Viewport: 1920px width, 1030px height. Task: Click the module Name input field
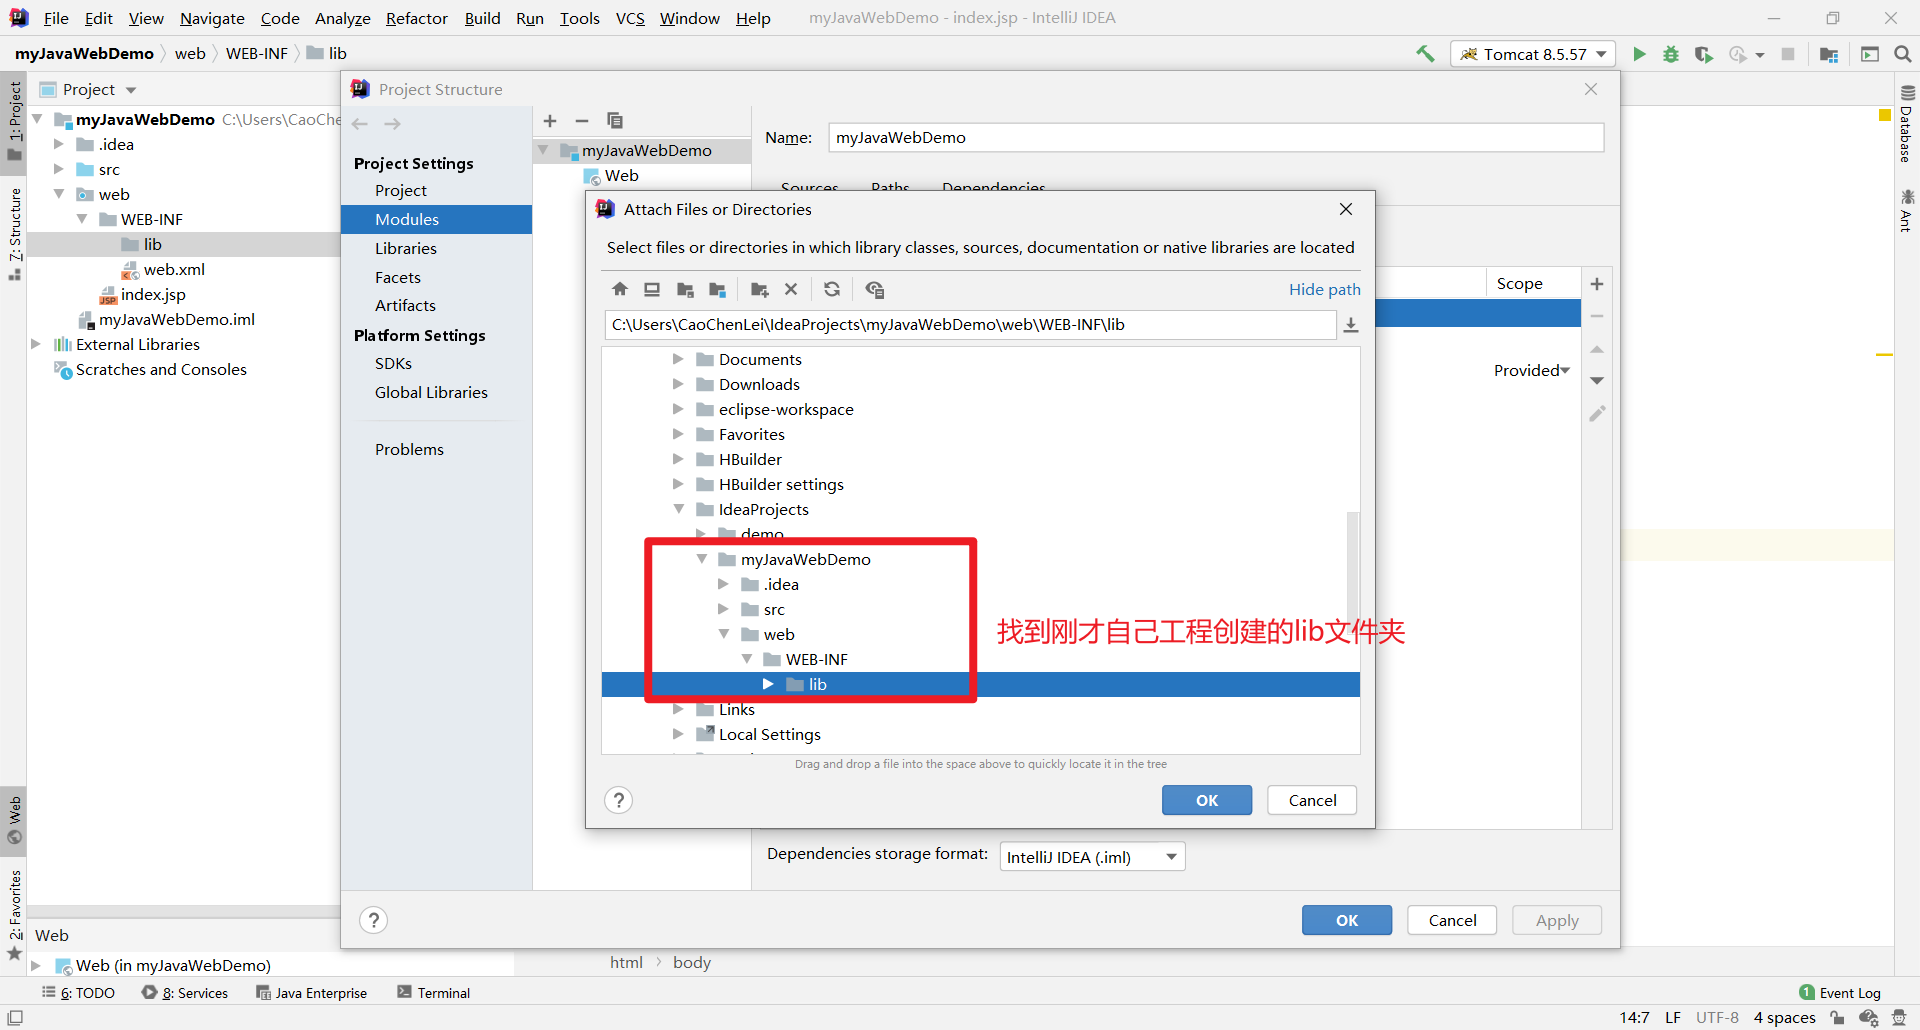(x=1215, y=137)
